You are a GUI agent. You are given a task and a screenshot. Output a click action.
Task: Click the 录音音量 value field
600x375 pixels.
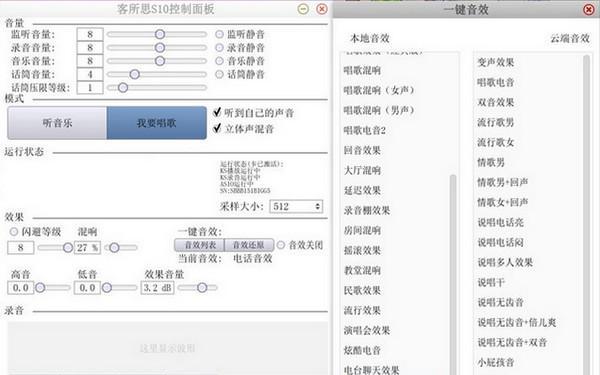click(90, 47)
